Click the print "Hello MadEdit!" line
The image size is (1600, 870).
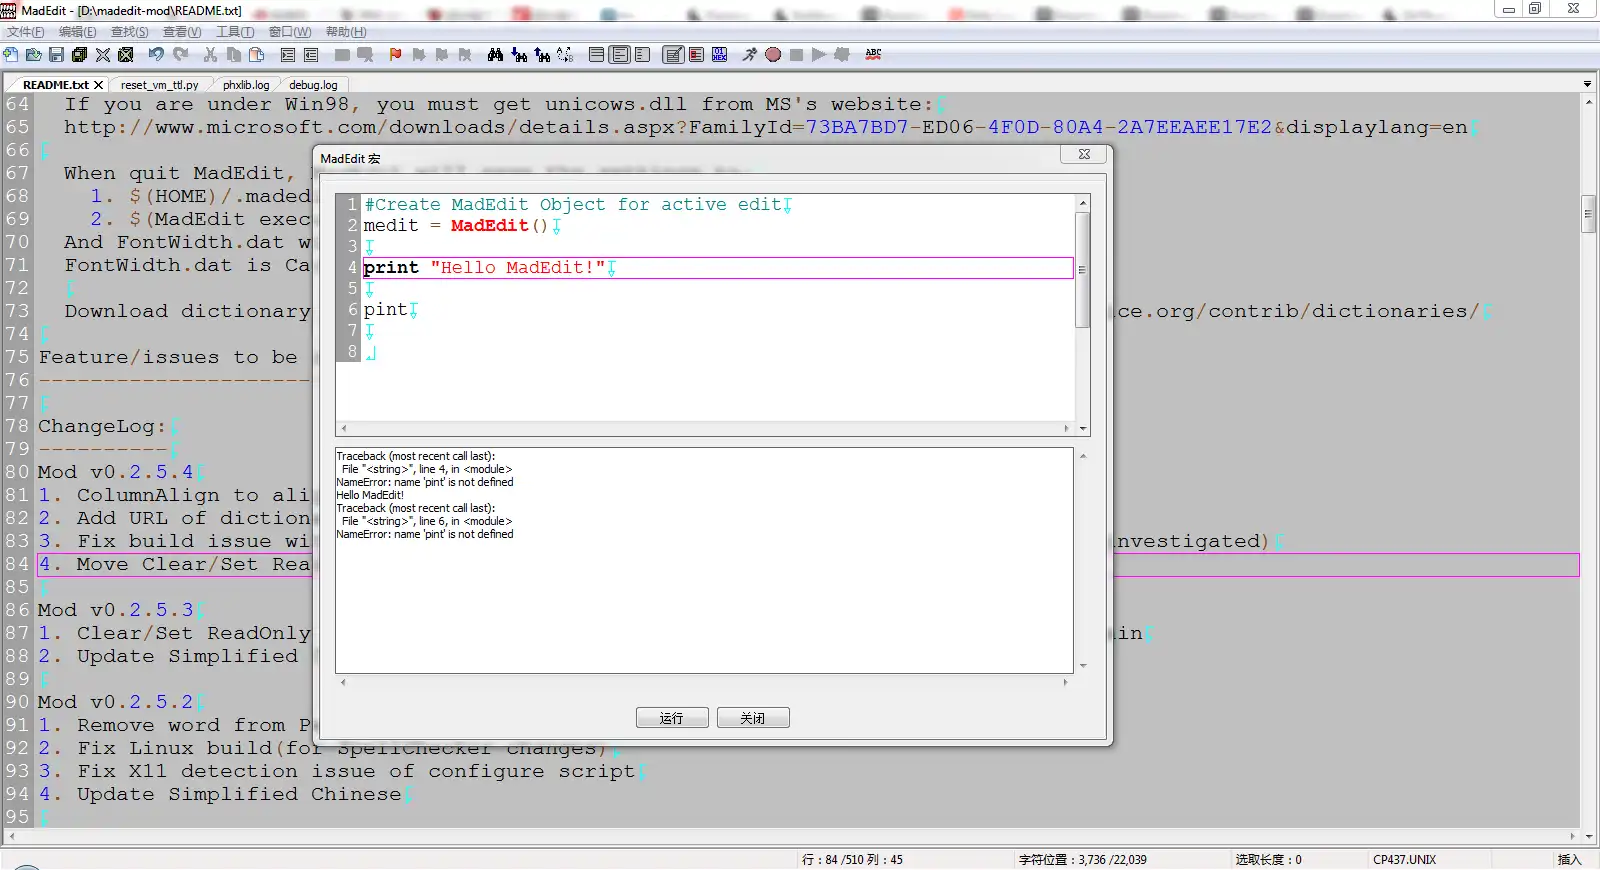[717, 268]
